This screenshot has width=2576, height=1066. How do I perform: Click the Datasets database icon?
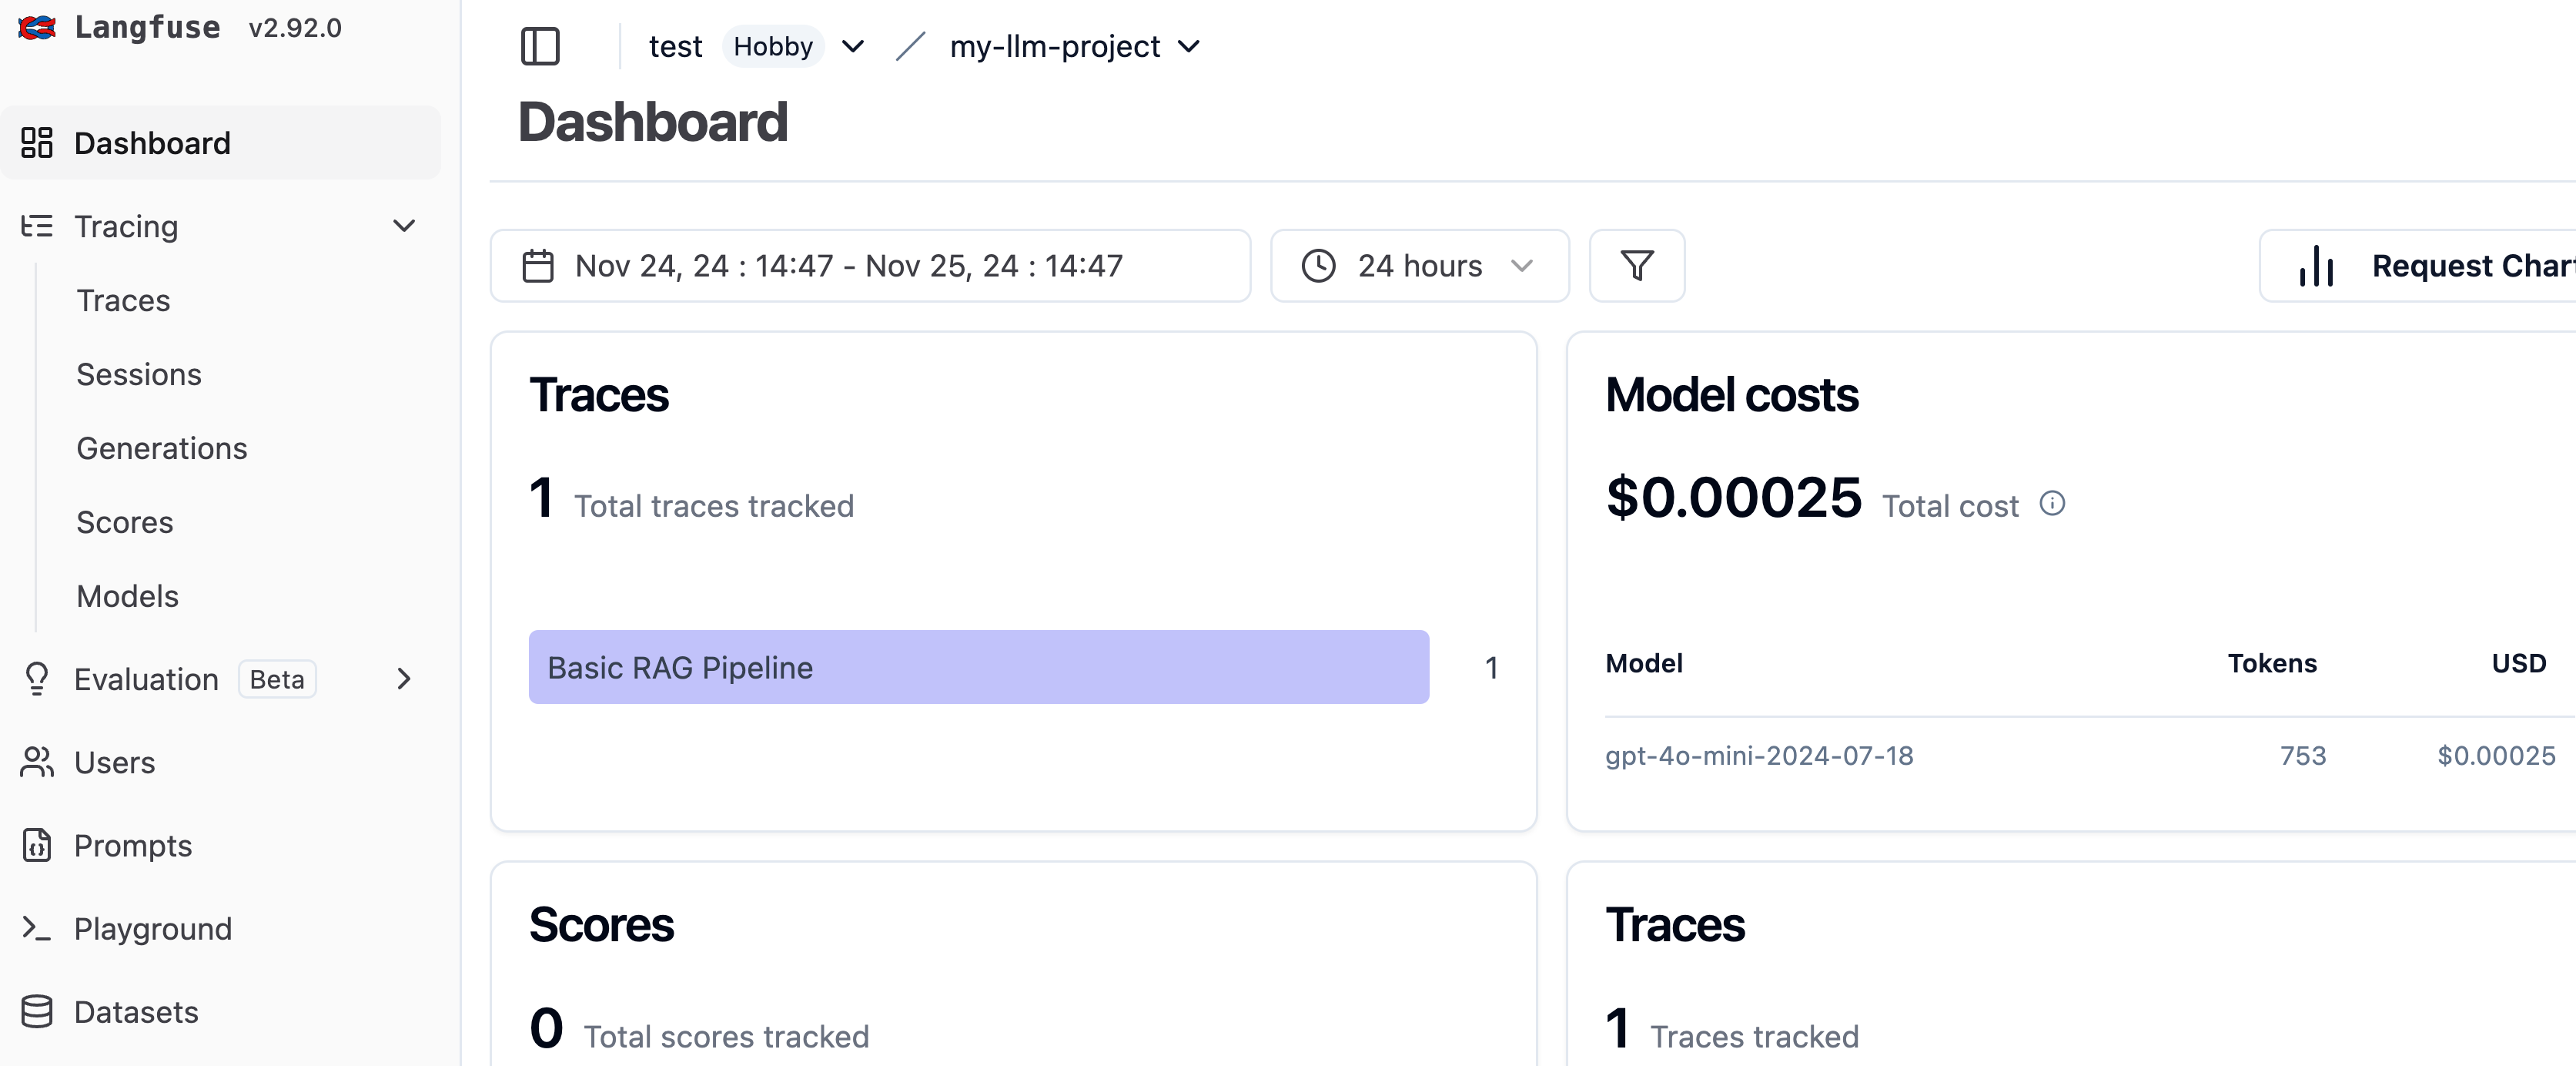pyautogui.click(x=37, y=1012)
